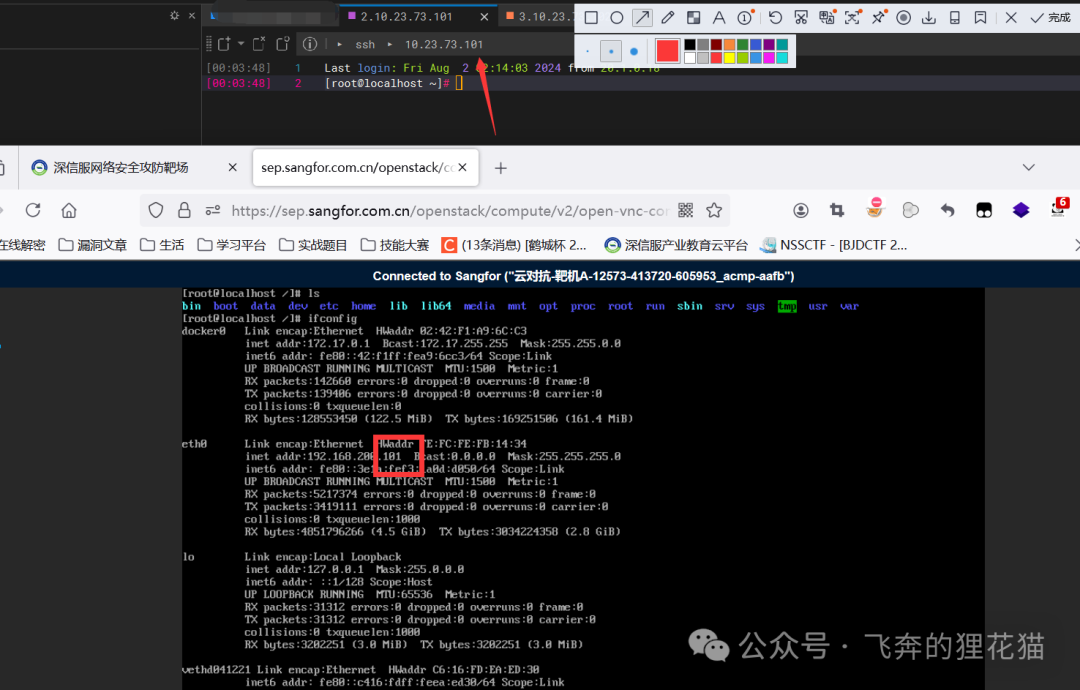Image resolution: width=1080 pixels, height=690 pixels.
Task: Go to browser home page
Action: 69,211
